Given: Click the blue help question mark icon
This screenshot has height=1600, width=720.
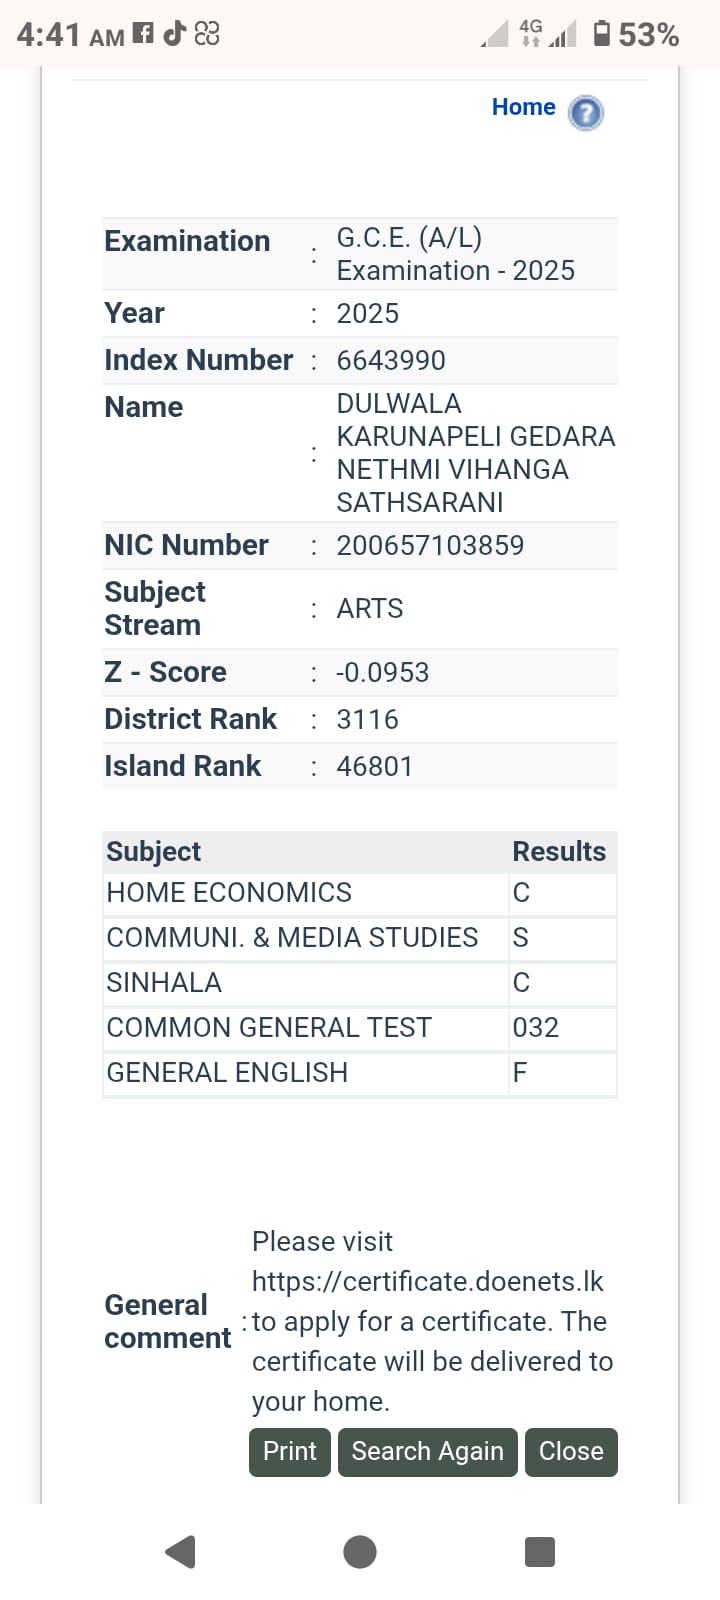Looking at the screenshot, I should [x=586, y=113].
